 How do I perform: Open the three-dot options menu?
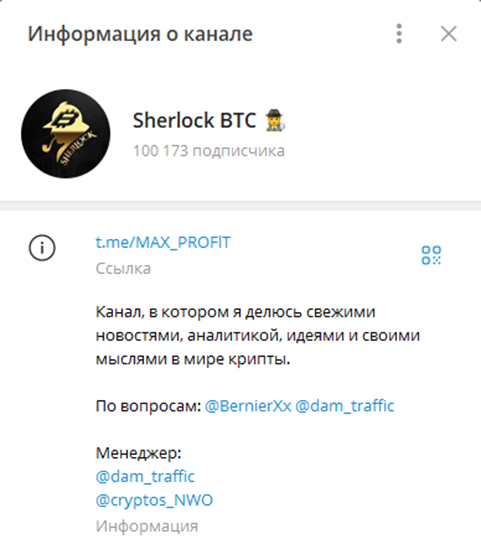click(399, 34)
